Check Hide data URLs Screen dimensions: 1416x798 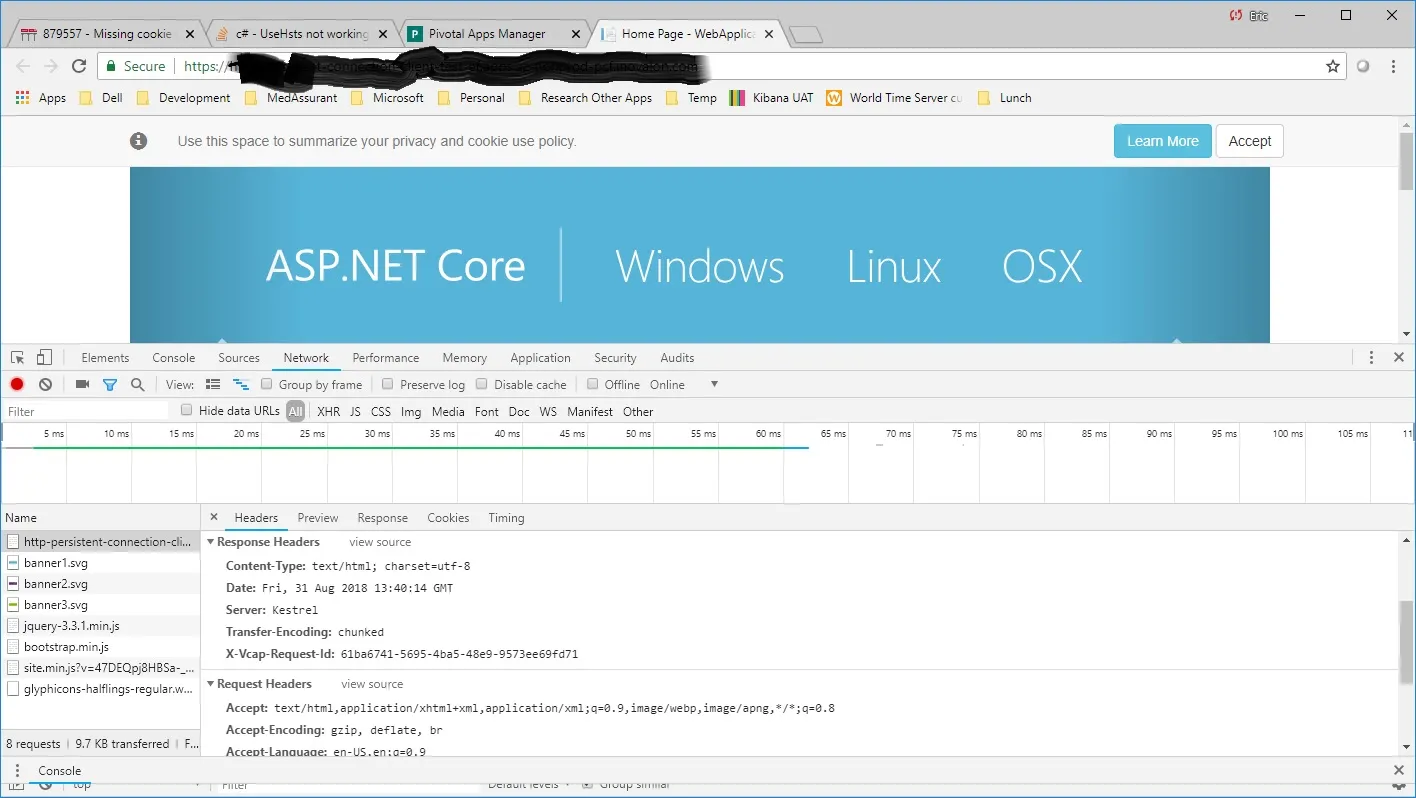point(187,410)
